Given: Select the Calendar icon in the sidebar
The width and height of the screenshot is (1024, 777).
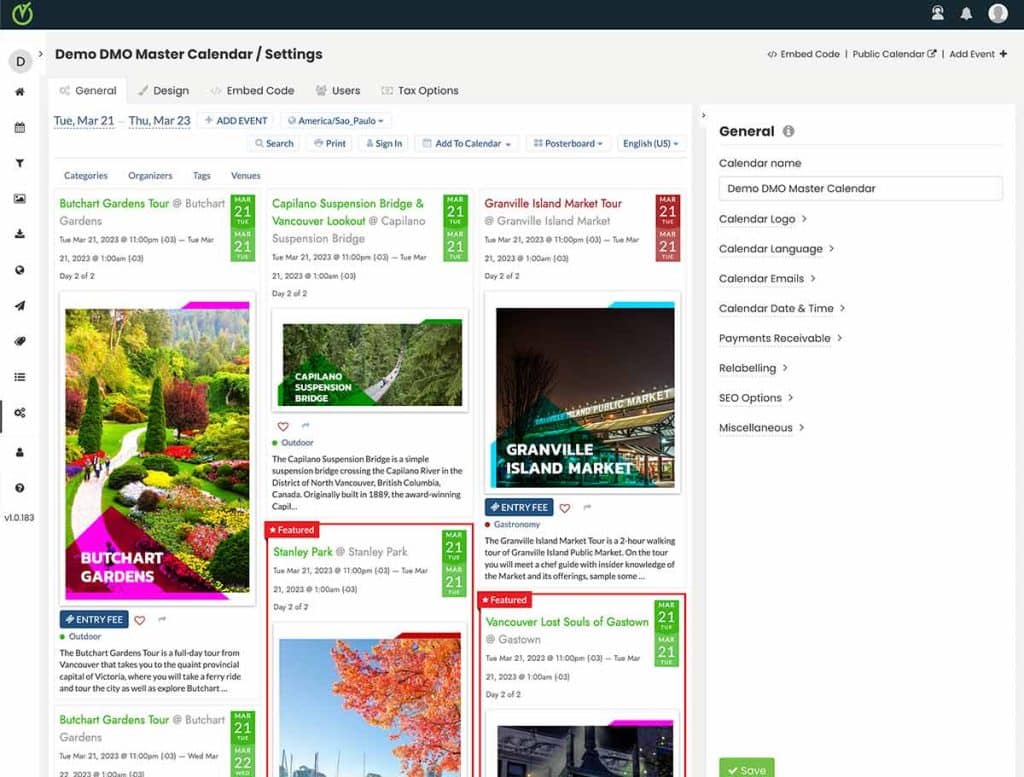Looking at the screenshot, I should 21,127.
